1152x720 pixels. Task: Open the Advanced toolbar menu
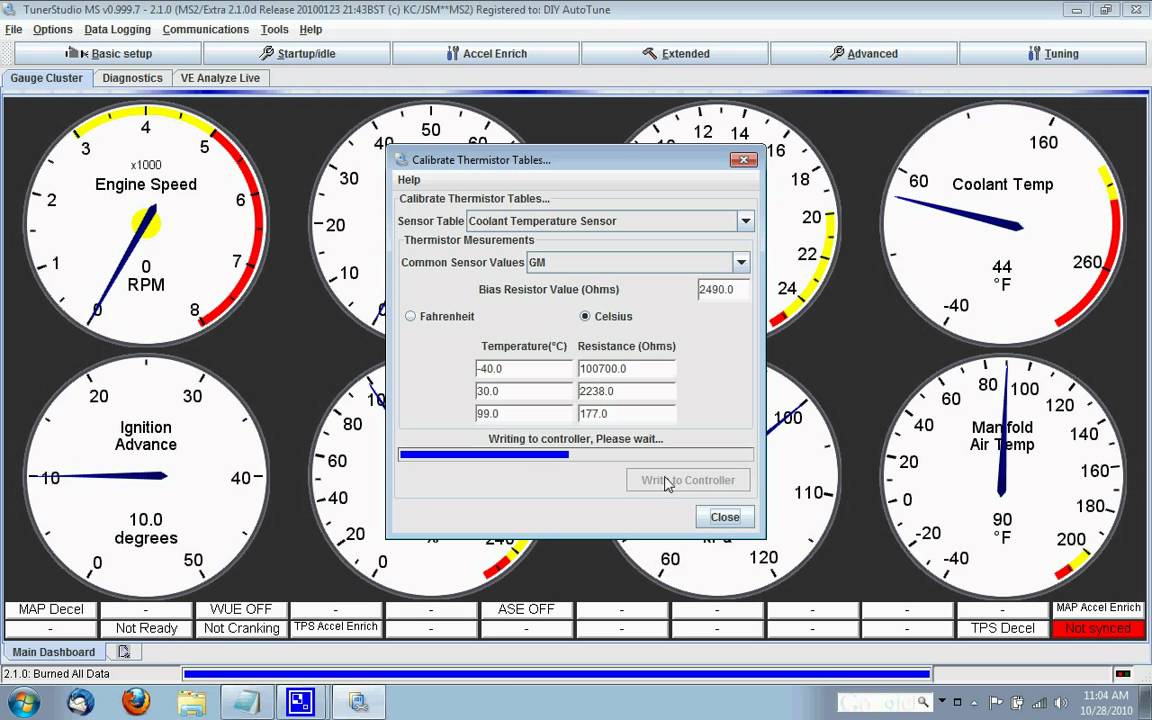[863, 54]
